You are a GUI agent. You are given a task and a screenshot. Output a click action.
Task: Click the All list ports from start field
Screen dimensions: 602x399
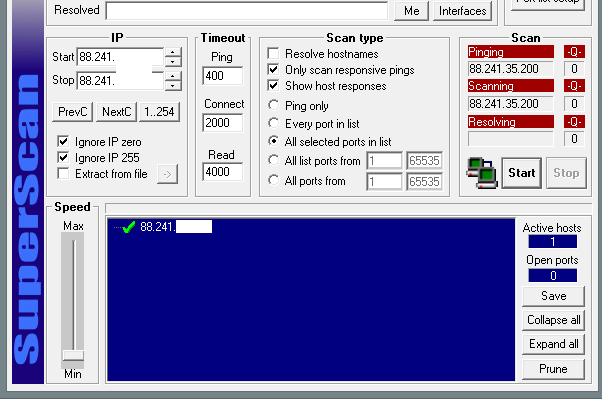[384, 161]
